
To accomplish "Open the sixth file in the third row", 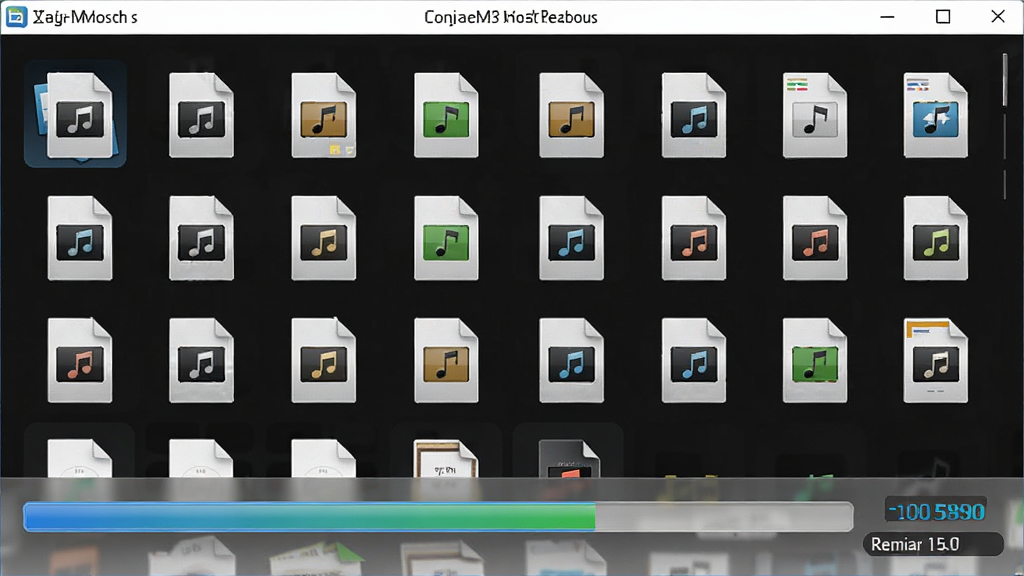I will (694, 360).
